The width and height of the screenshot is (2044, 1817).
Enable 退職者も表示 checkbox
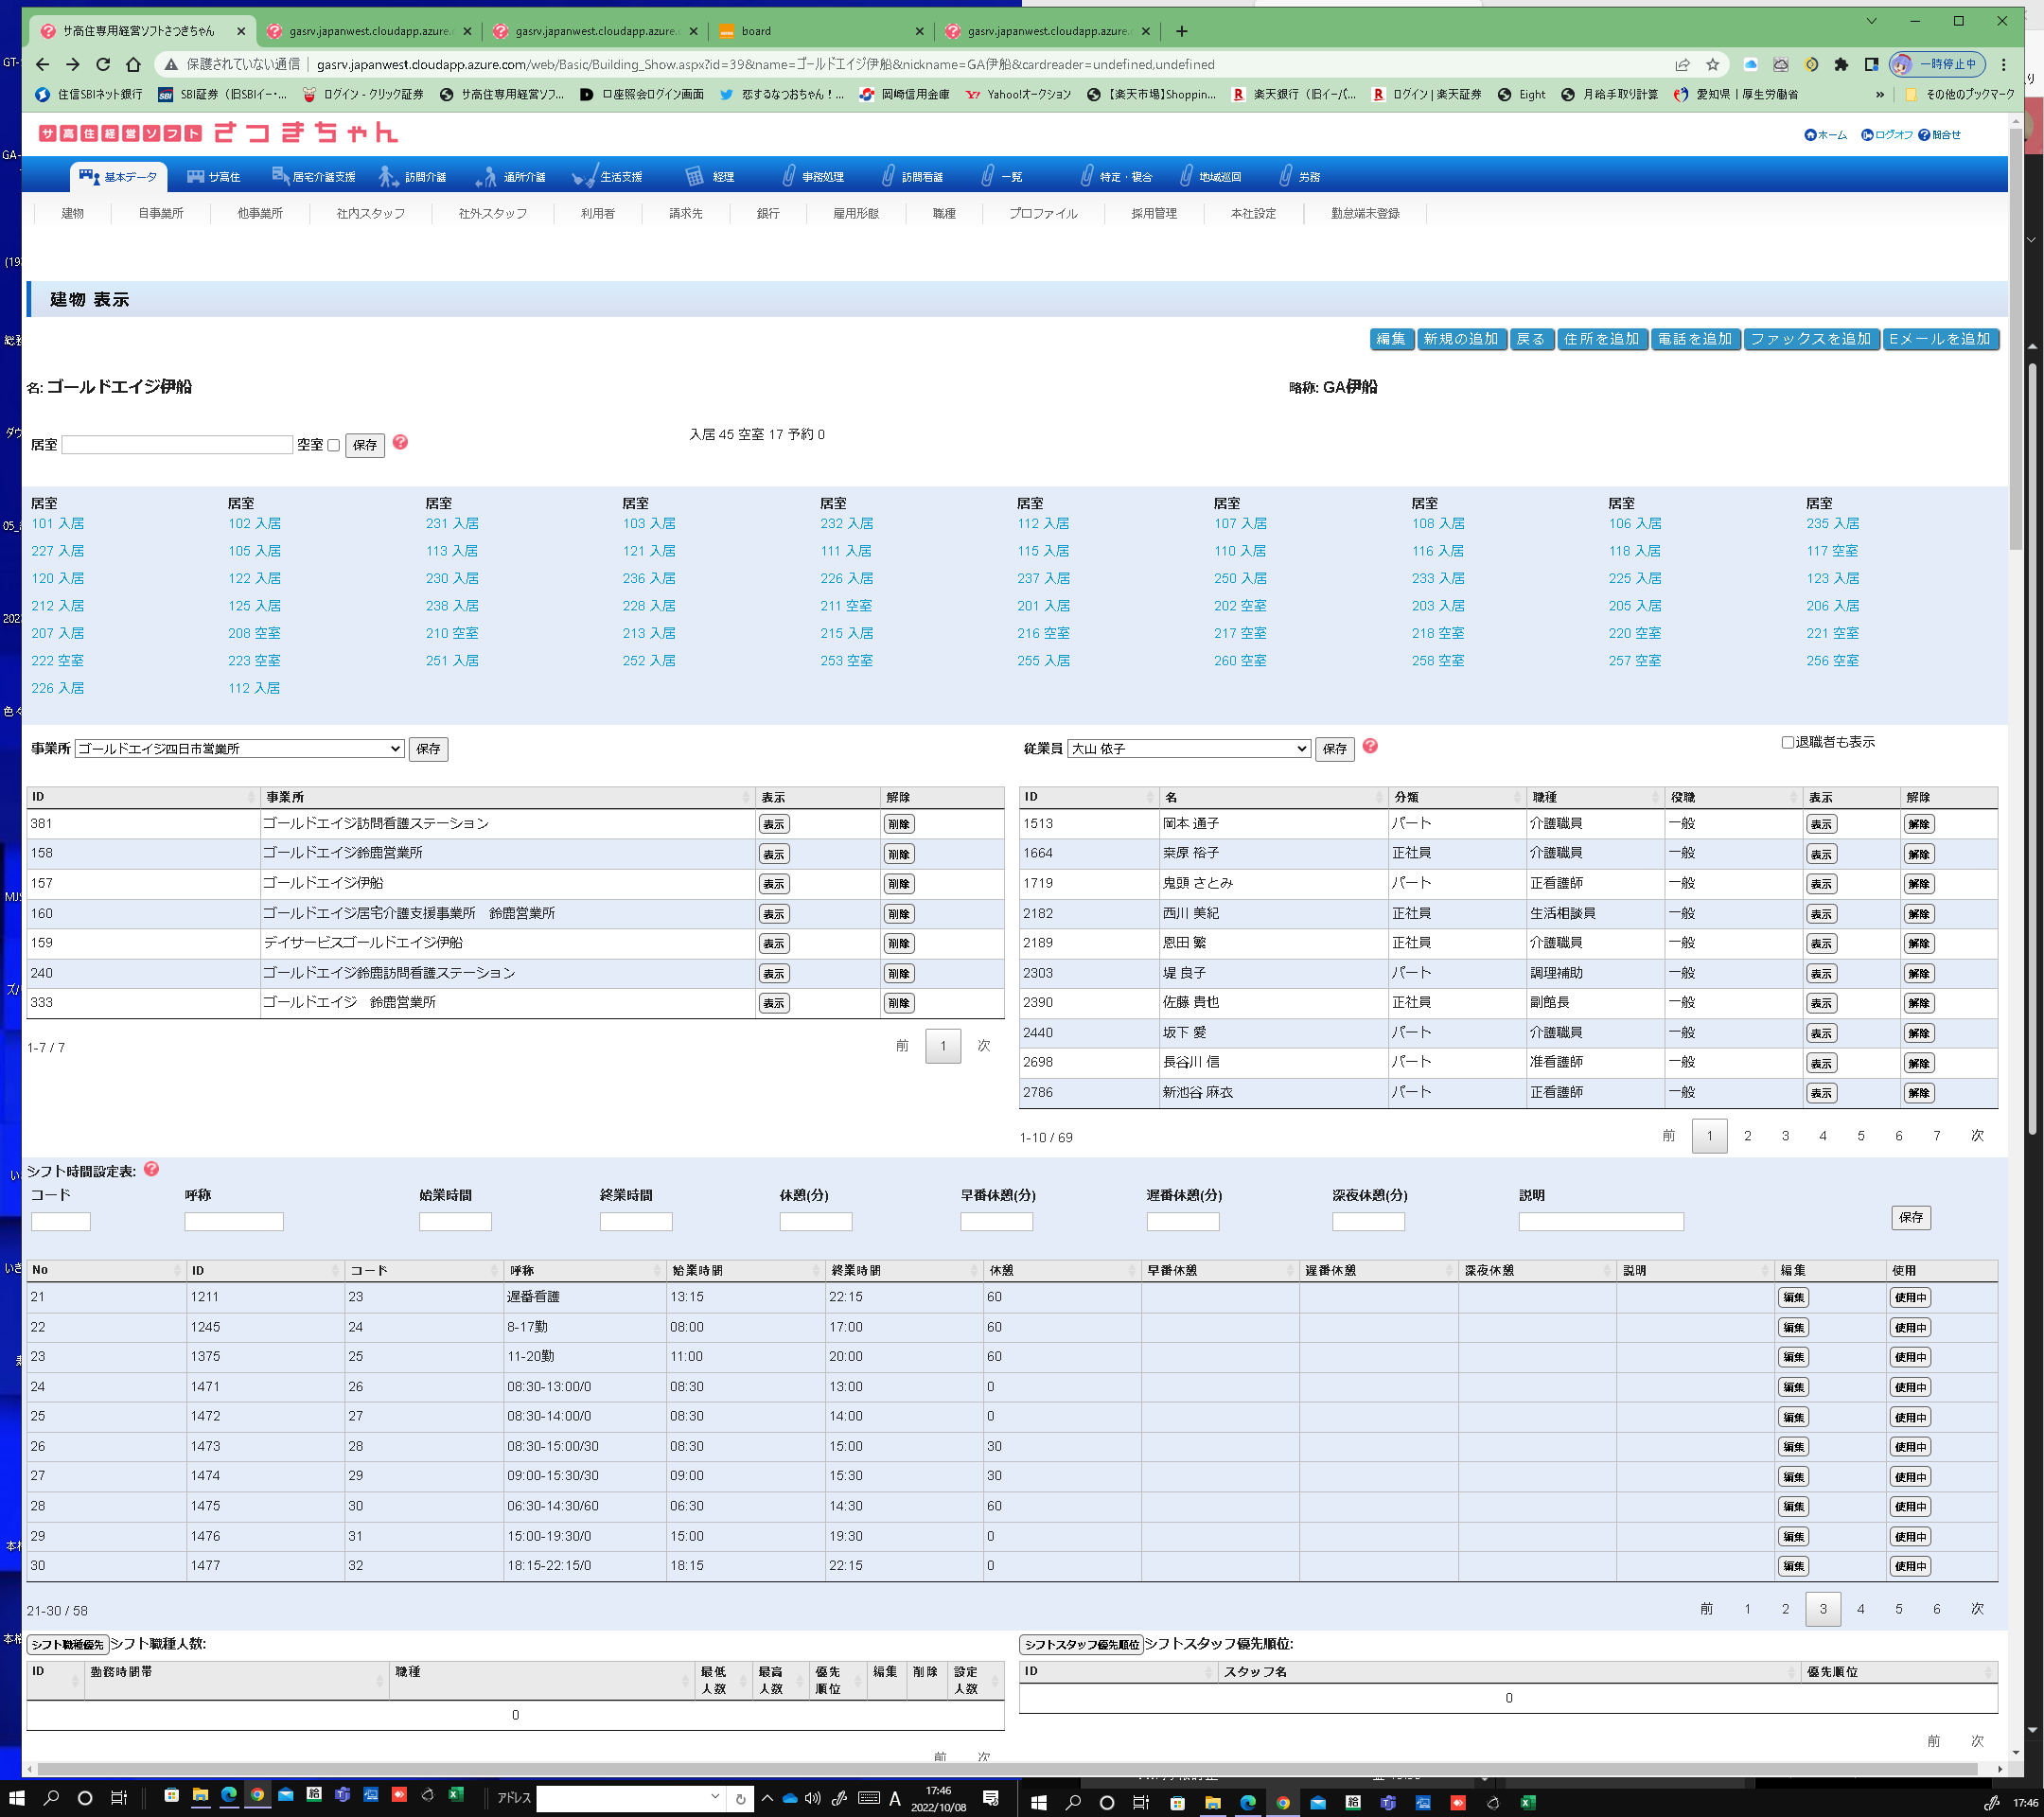[1787, 742]
